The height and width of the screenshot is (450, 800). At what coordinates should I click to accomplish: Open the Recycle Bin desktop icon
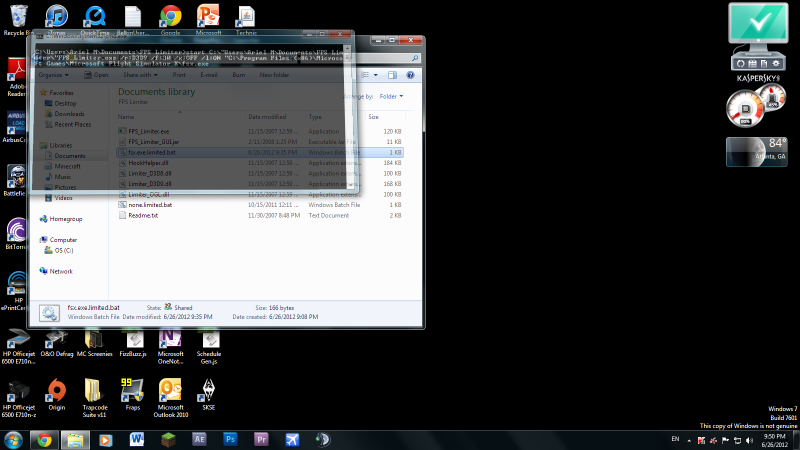[18, 19]
